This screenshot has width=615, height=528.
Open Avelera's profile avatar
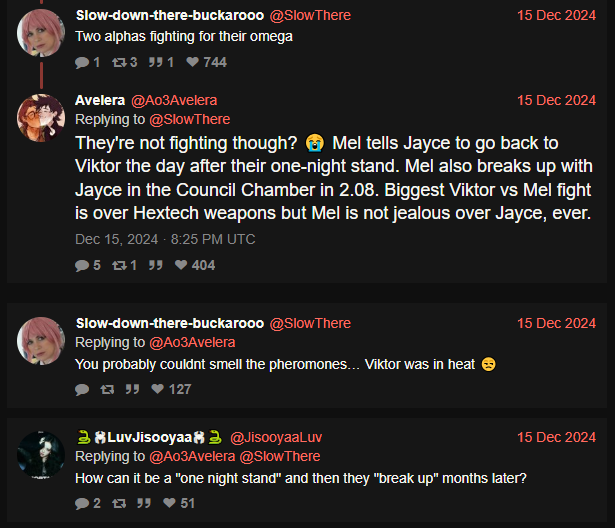[41, 118]
